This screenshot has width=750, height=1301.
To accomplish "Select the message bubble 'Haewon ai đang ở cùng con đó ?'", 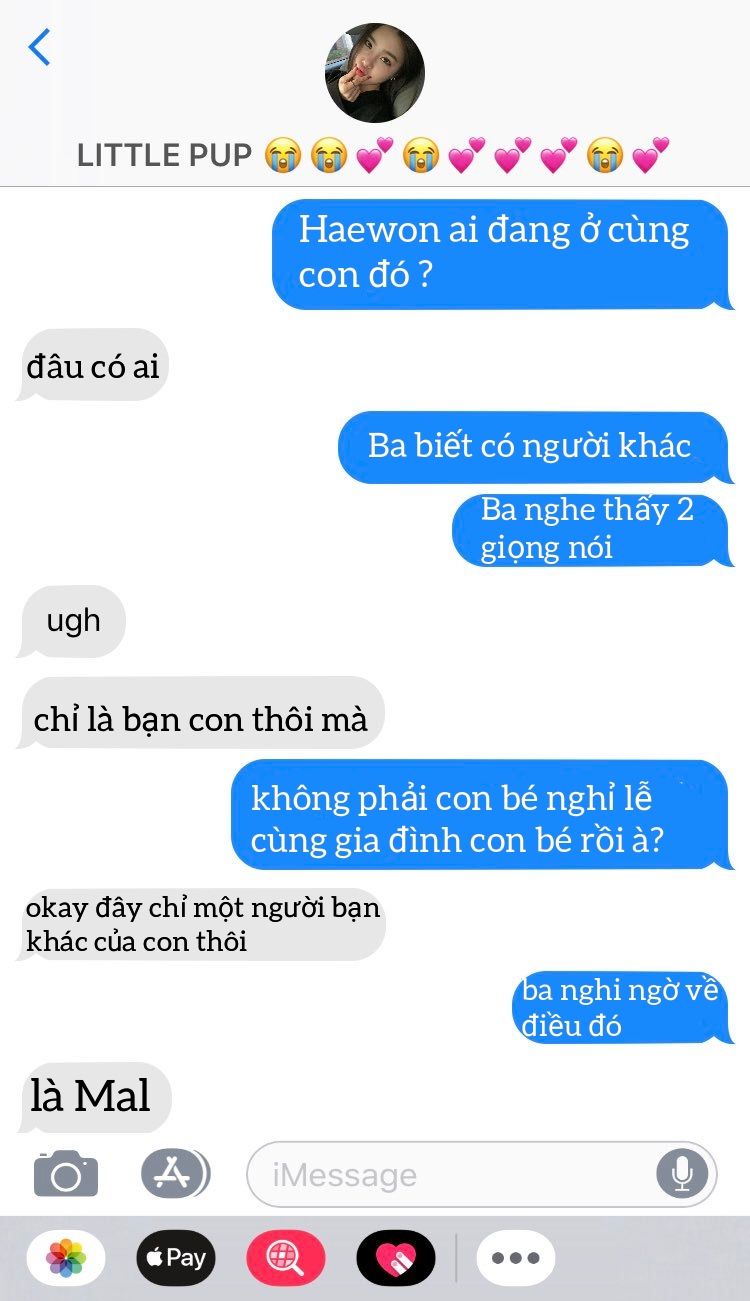I will tap(501, 254).
